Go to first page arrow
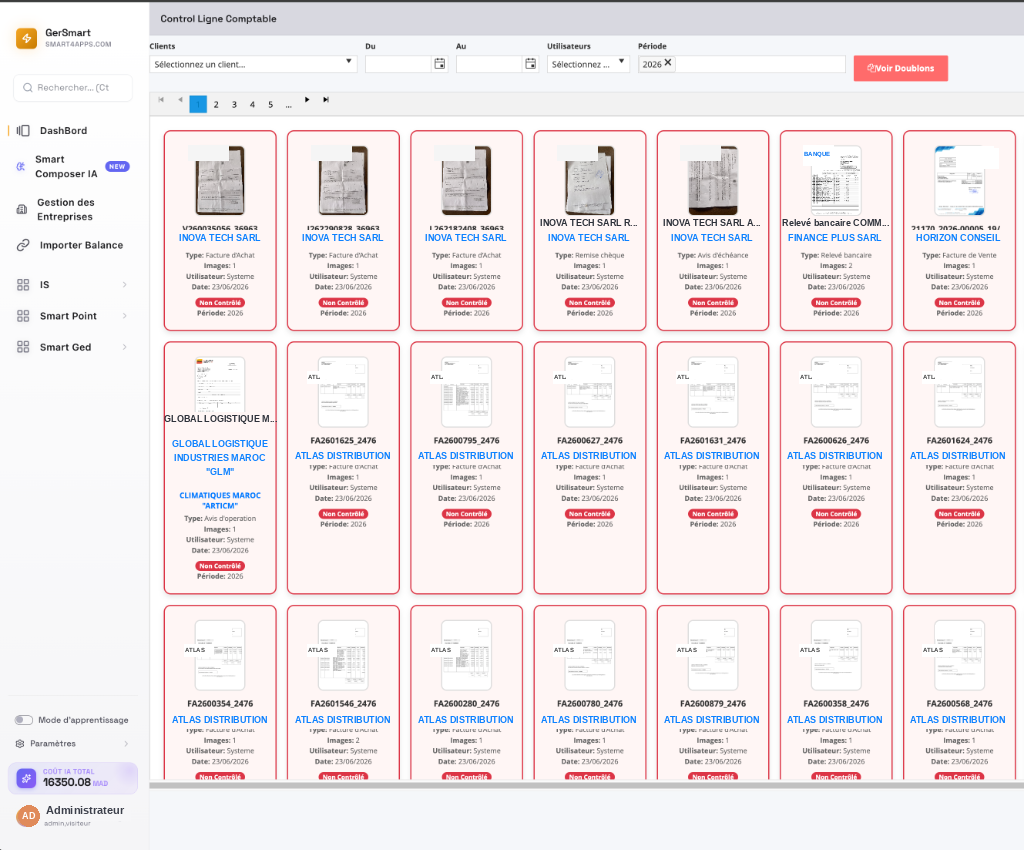The height and width of the screenshot is (850, 1024). pos(161,100)
